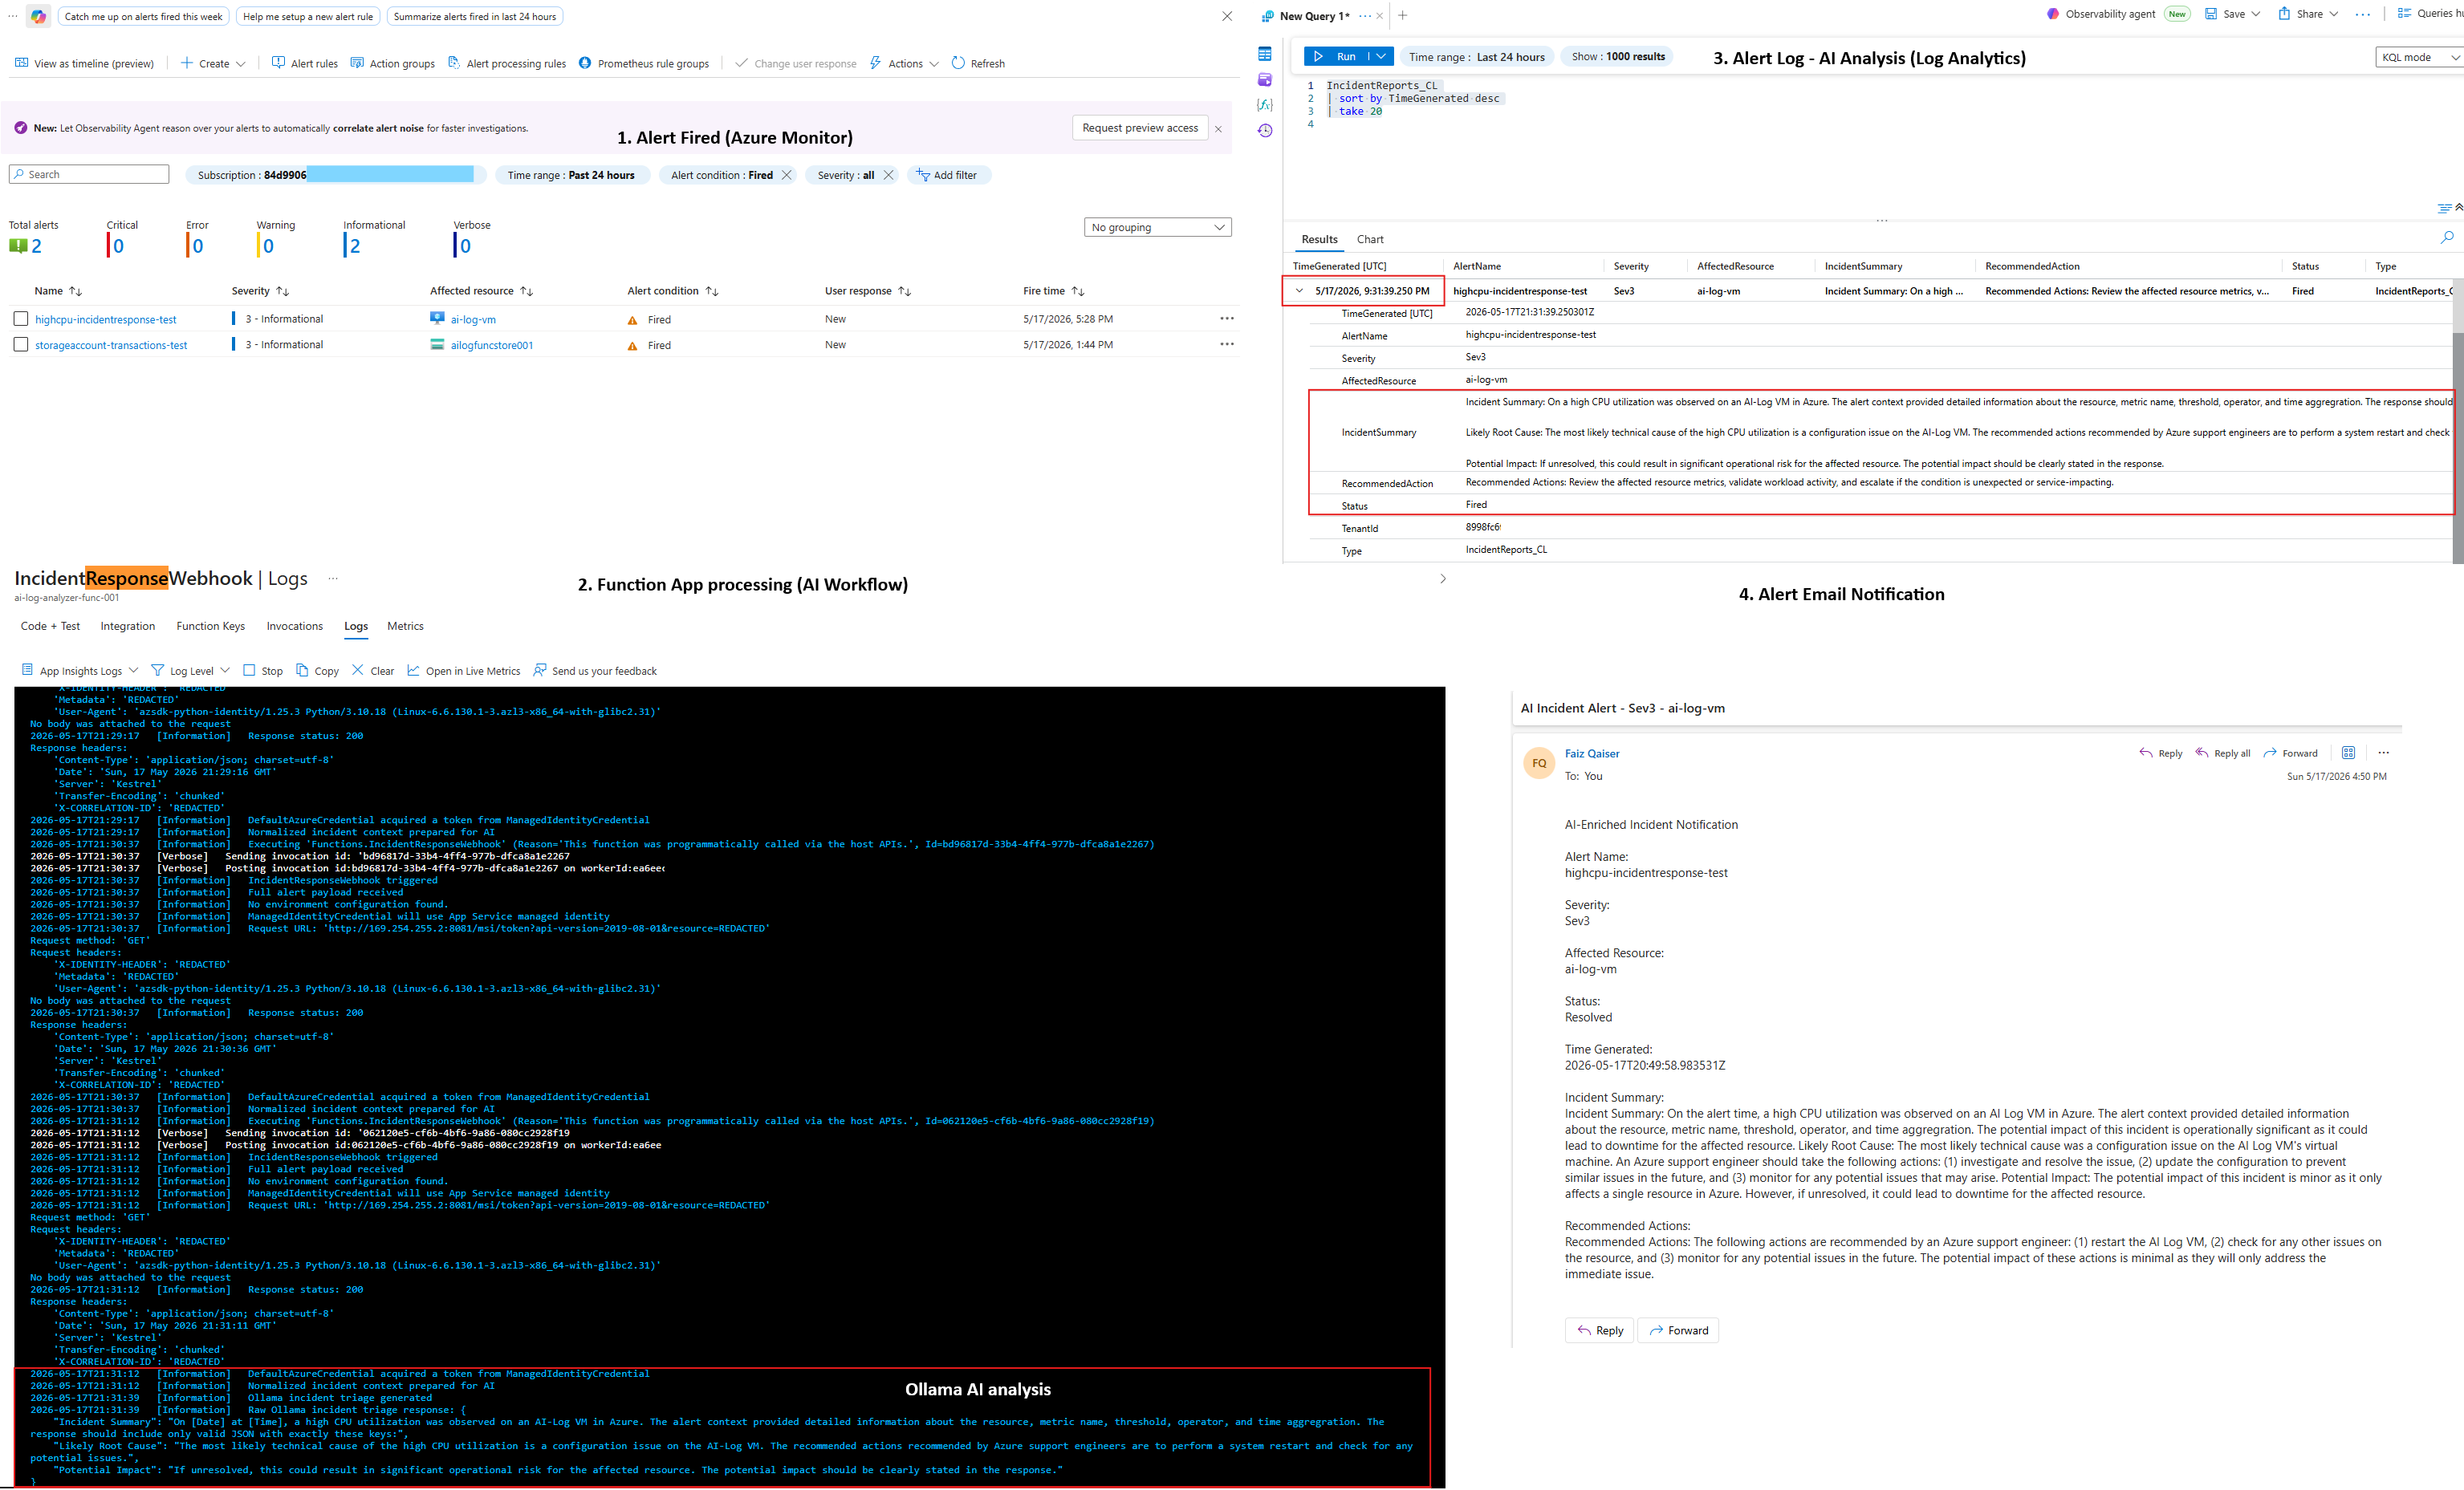Click 'Catch me up on alerts fired this week'
Screen dimensions: 2464x1490
coord(144,16)
